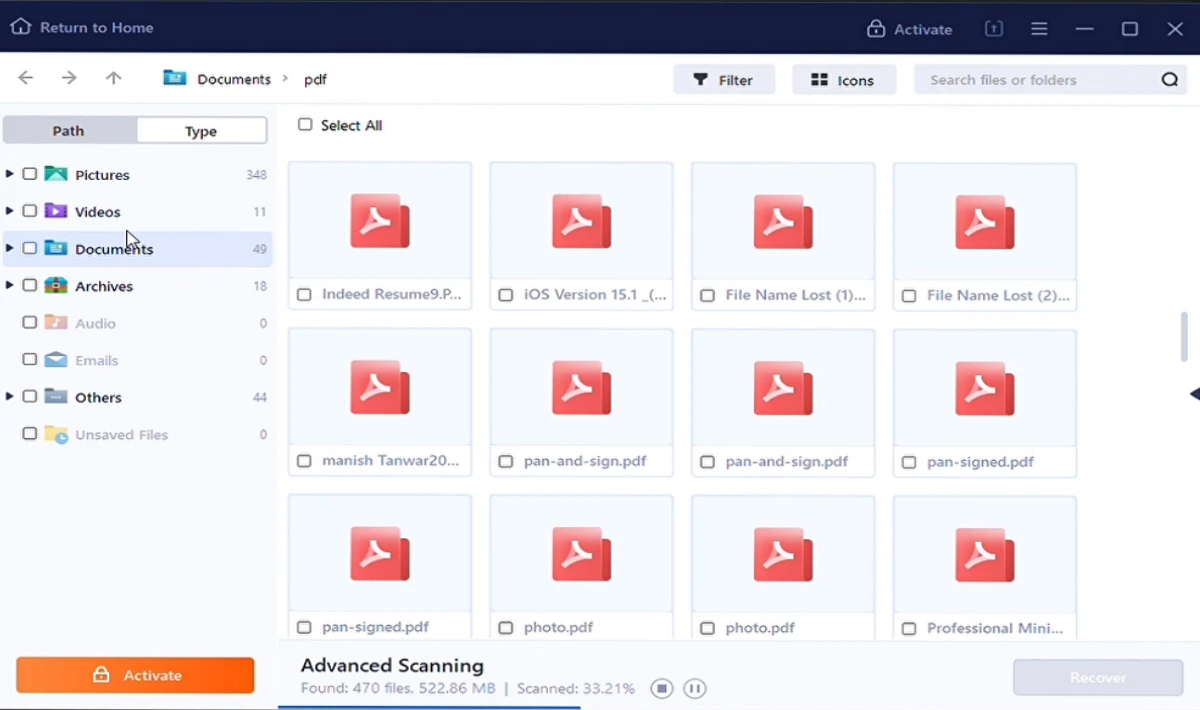Expand the Documents tree item

[9, 248]
